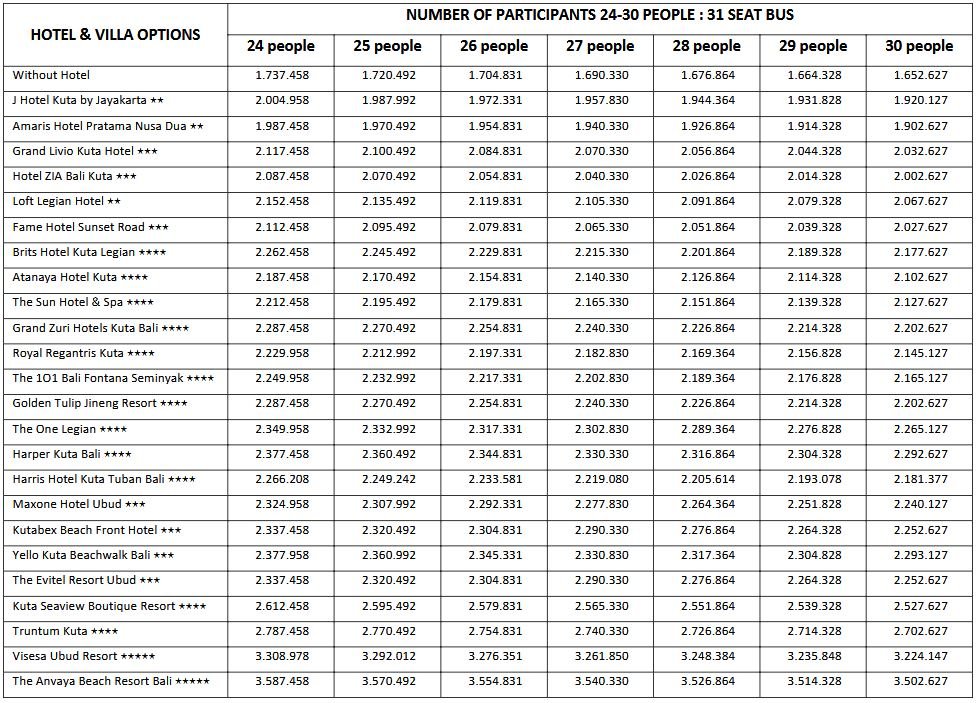977x703 pixels.
Task: Click Loft Legian Hotel price for 26 people
Action: click(x=495, y=201)
